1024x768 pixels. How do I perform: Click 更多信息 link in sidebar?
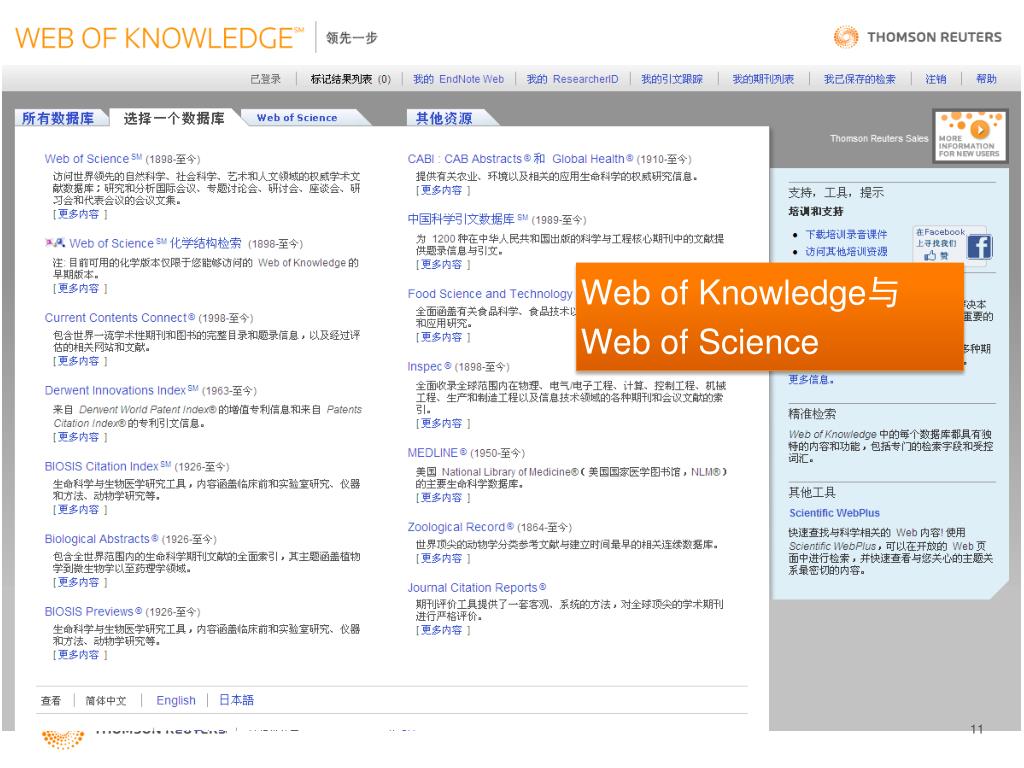tap(810, 379)
